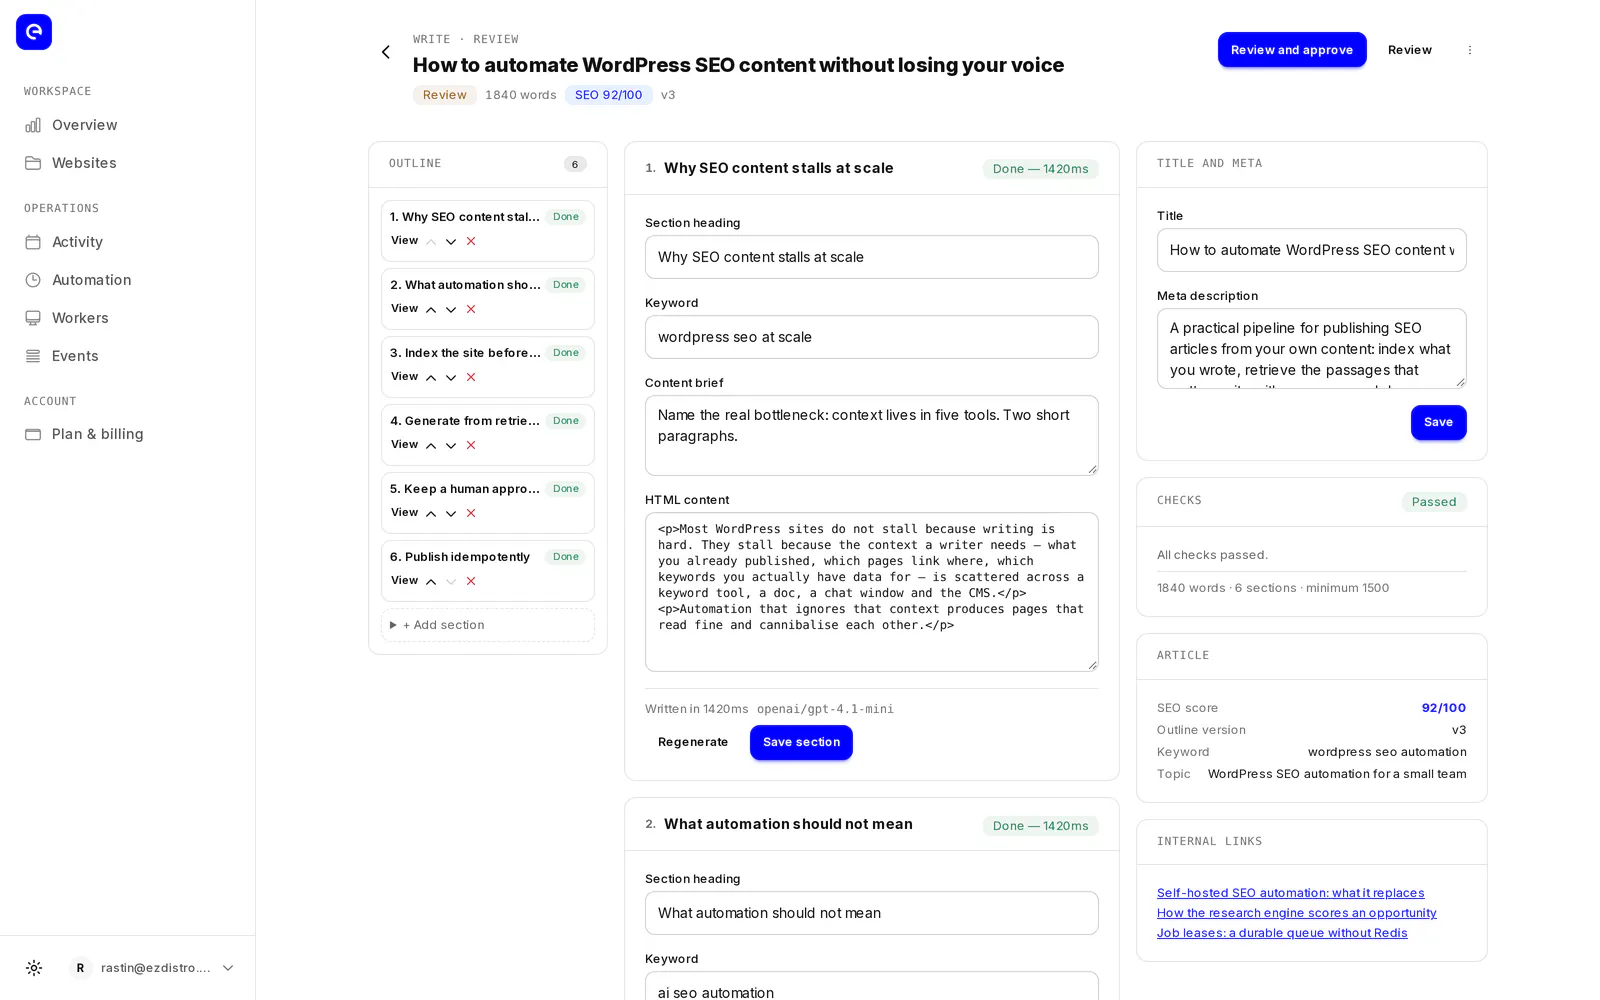This screenshot has width=1600, height=1000.
Task: Open the three-dot more options menu
Action: click(x=1470, y=50)
